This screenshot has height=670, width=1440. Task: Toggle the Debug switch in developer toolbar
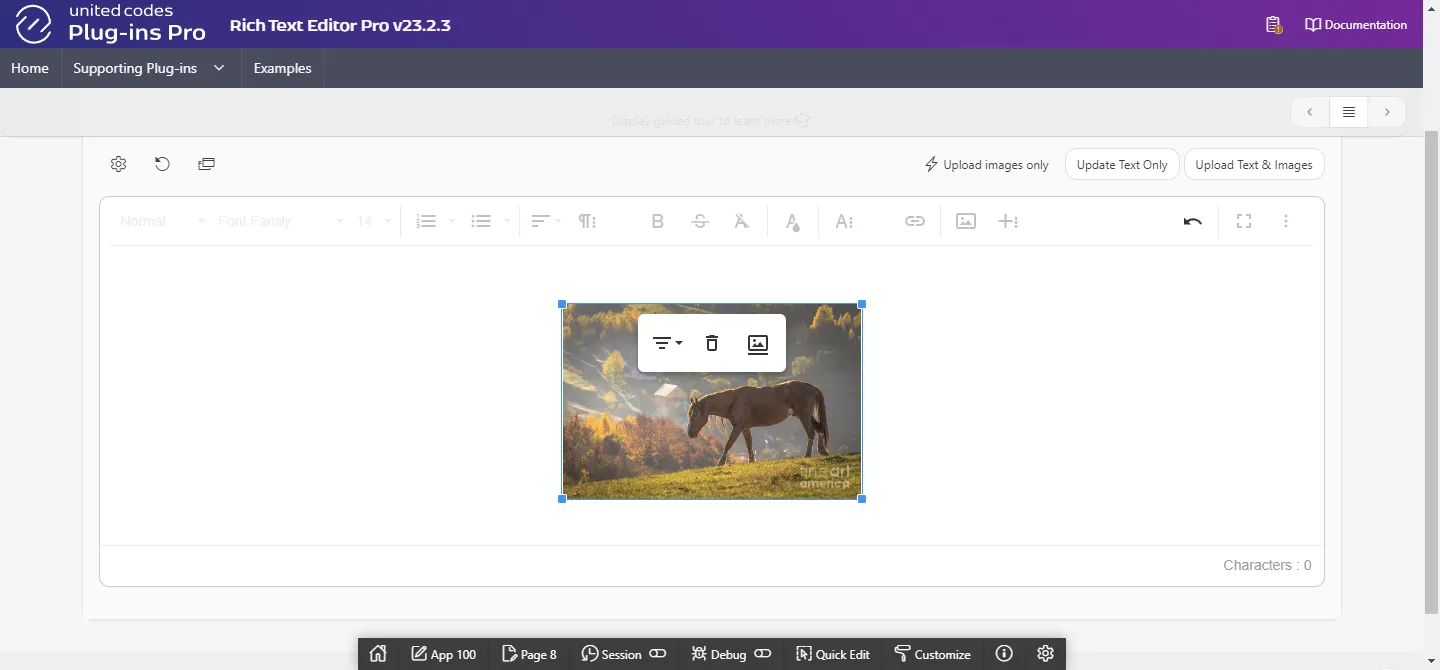(763, 654)
